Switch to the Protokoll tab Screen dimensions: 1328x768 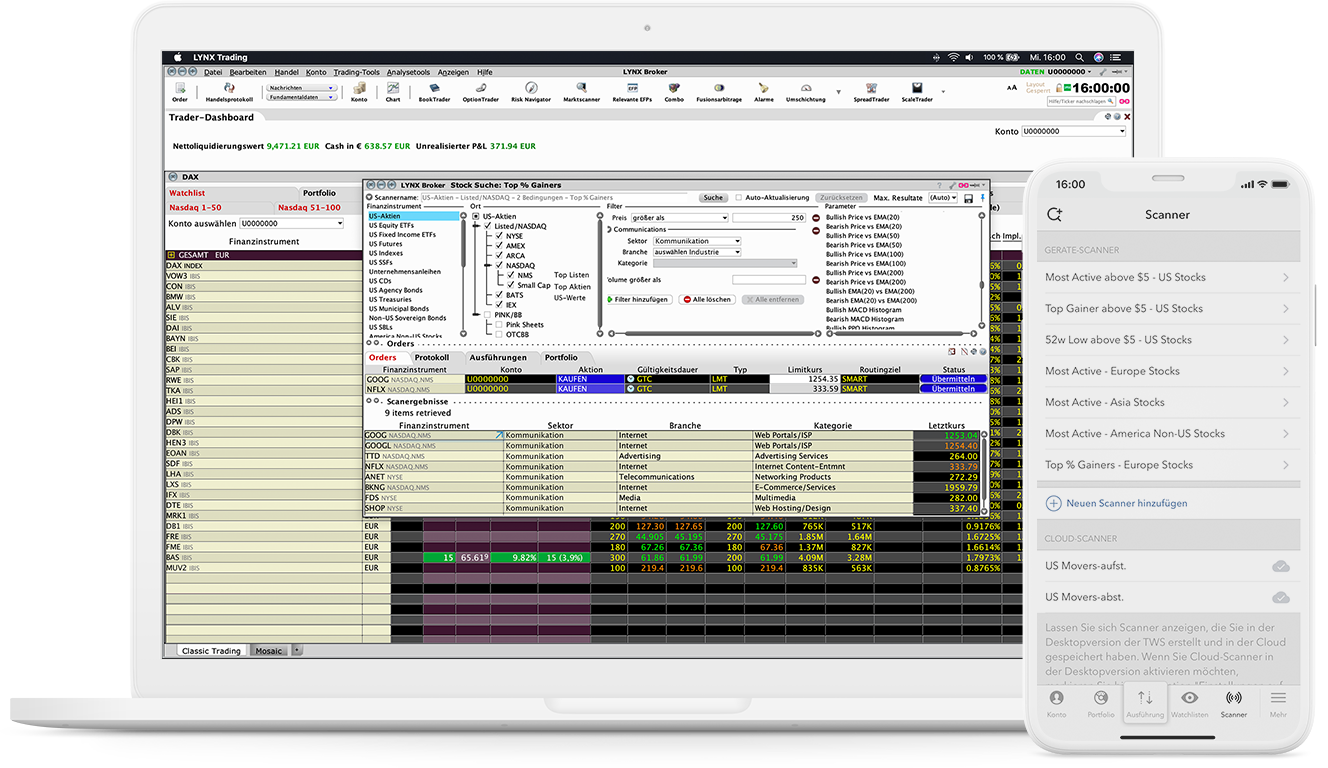click(432, 357)
